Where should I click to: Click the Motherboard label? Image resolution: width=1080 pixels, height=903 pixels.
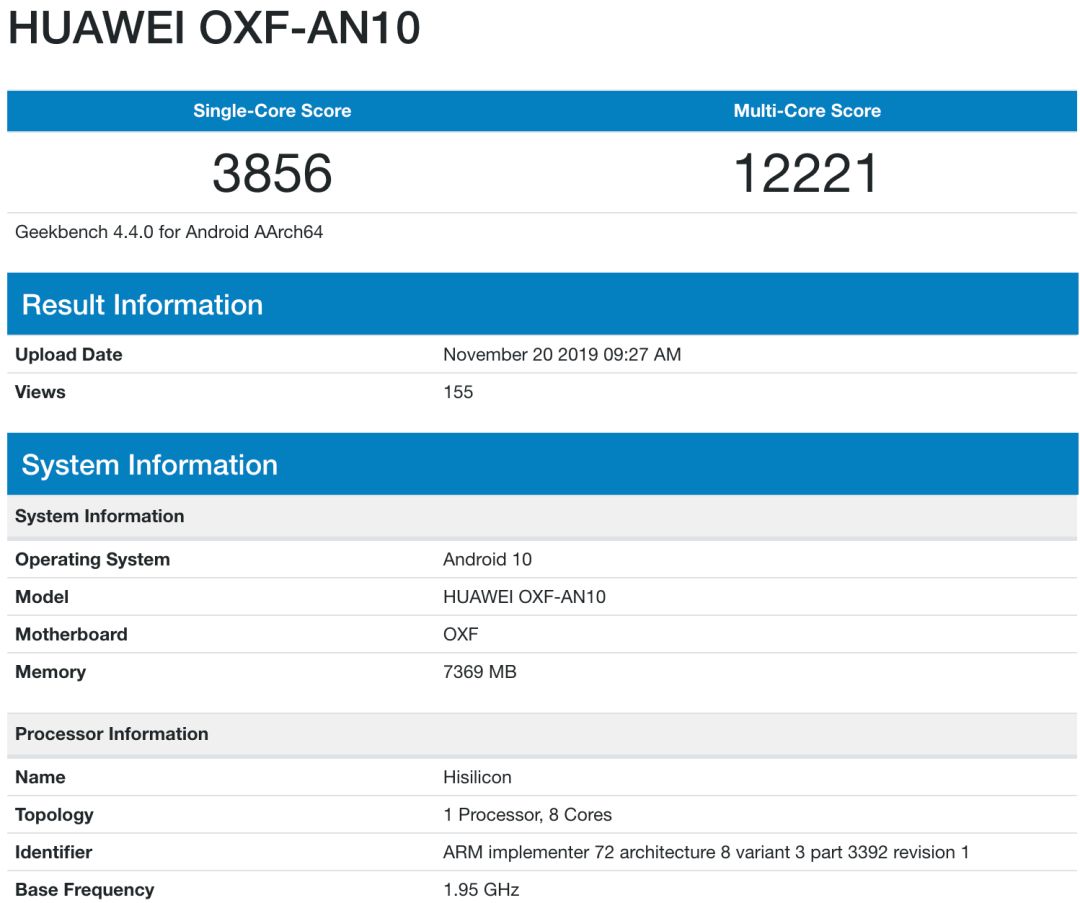pyautogui.click(x=72, y=634)
